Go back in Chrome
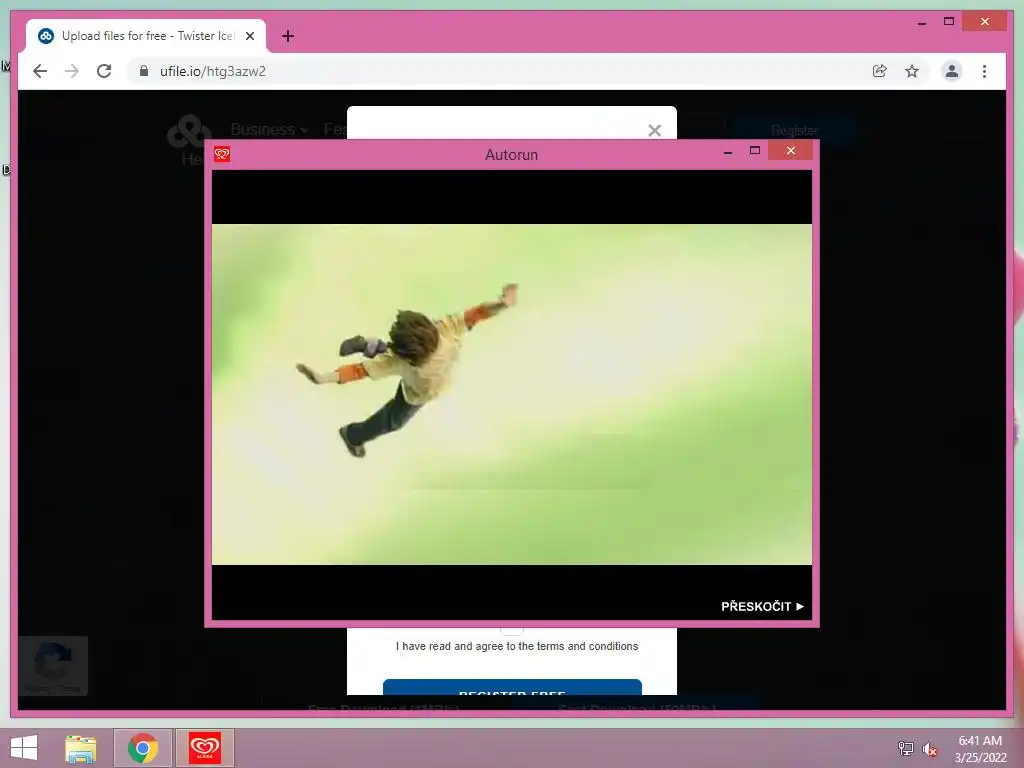The width and height of the screenshot is (1024, 768). (40, 71)
